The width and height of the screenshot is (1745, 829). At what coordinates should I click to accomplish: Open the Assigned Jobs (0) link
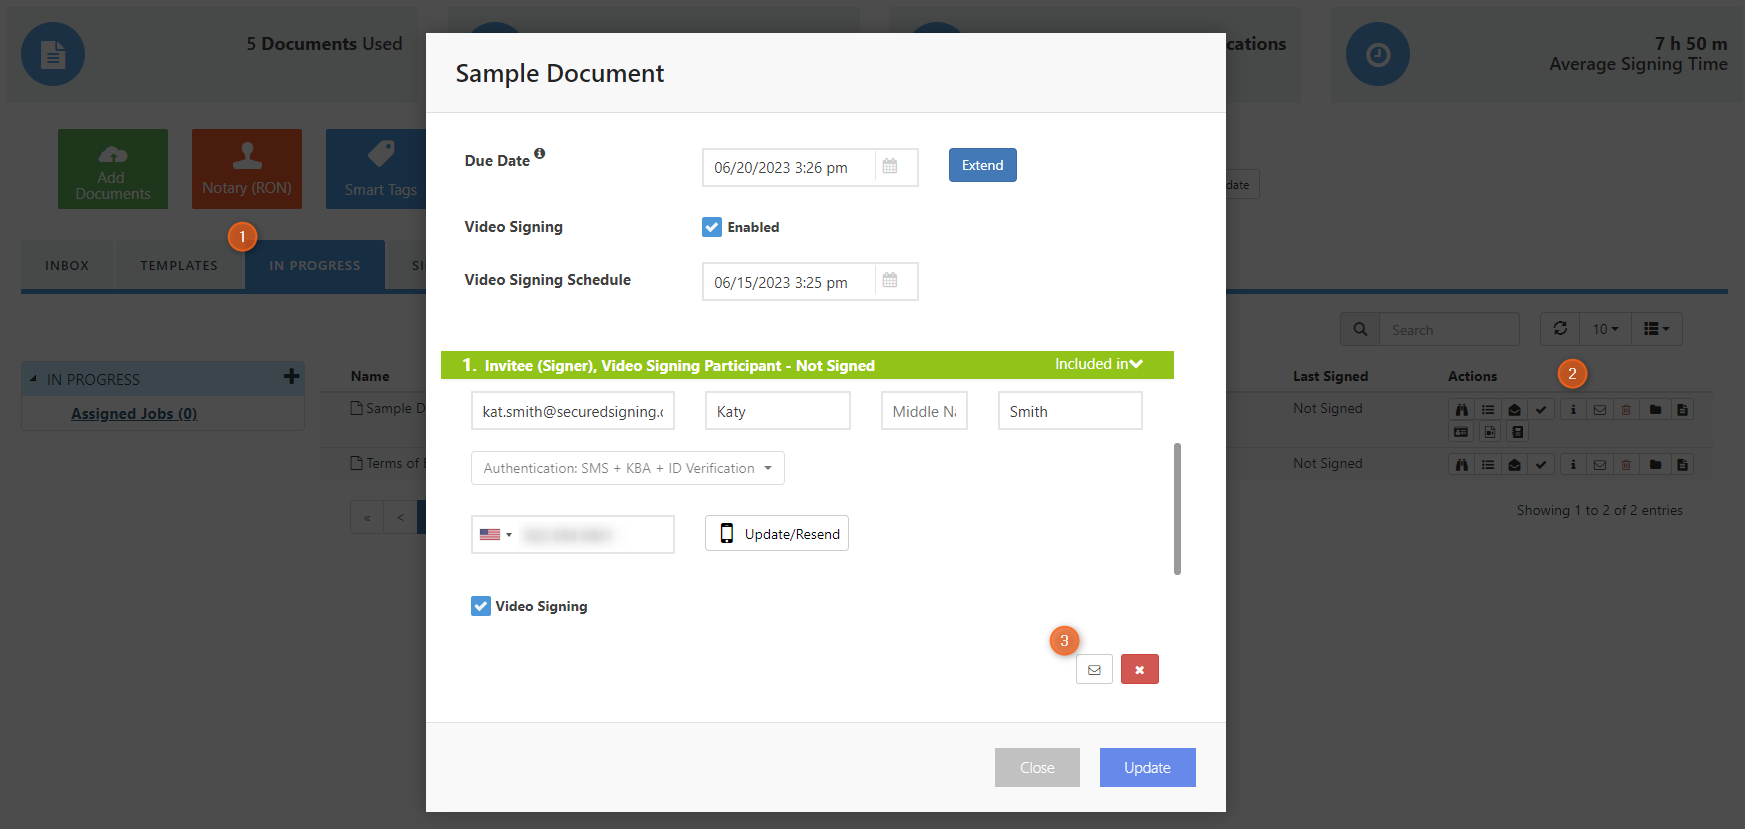(134, 414)
